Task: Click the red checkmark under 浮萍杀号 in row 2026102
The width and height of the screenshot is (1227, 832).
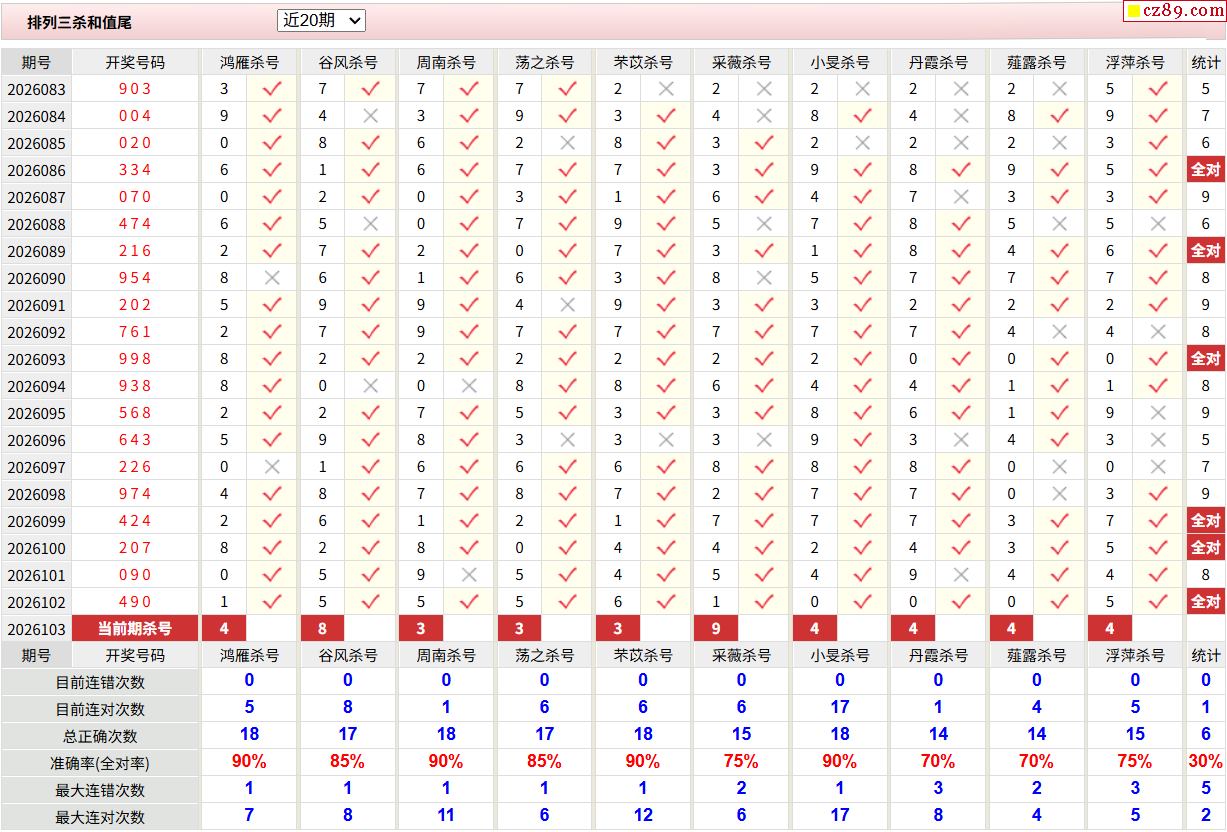Action: (1158, 602)
